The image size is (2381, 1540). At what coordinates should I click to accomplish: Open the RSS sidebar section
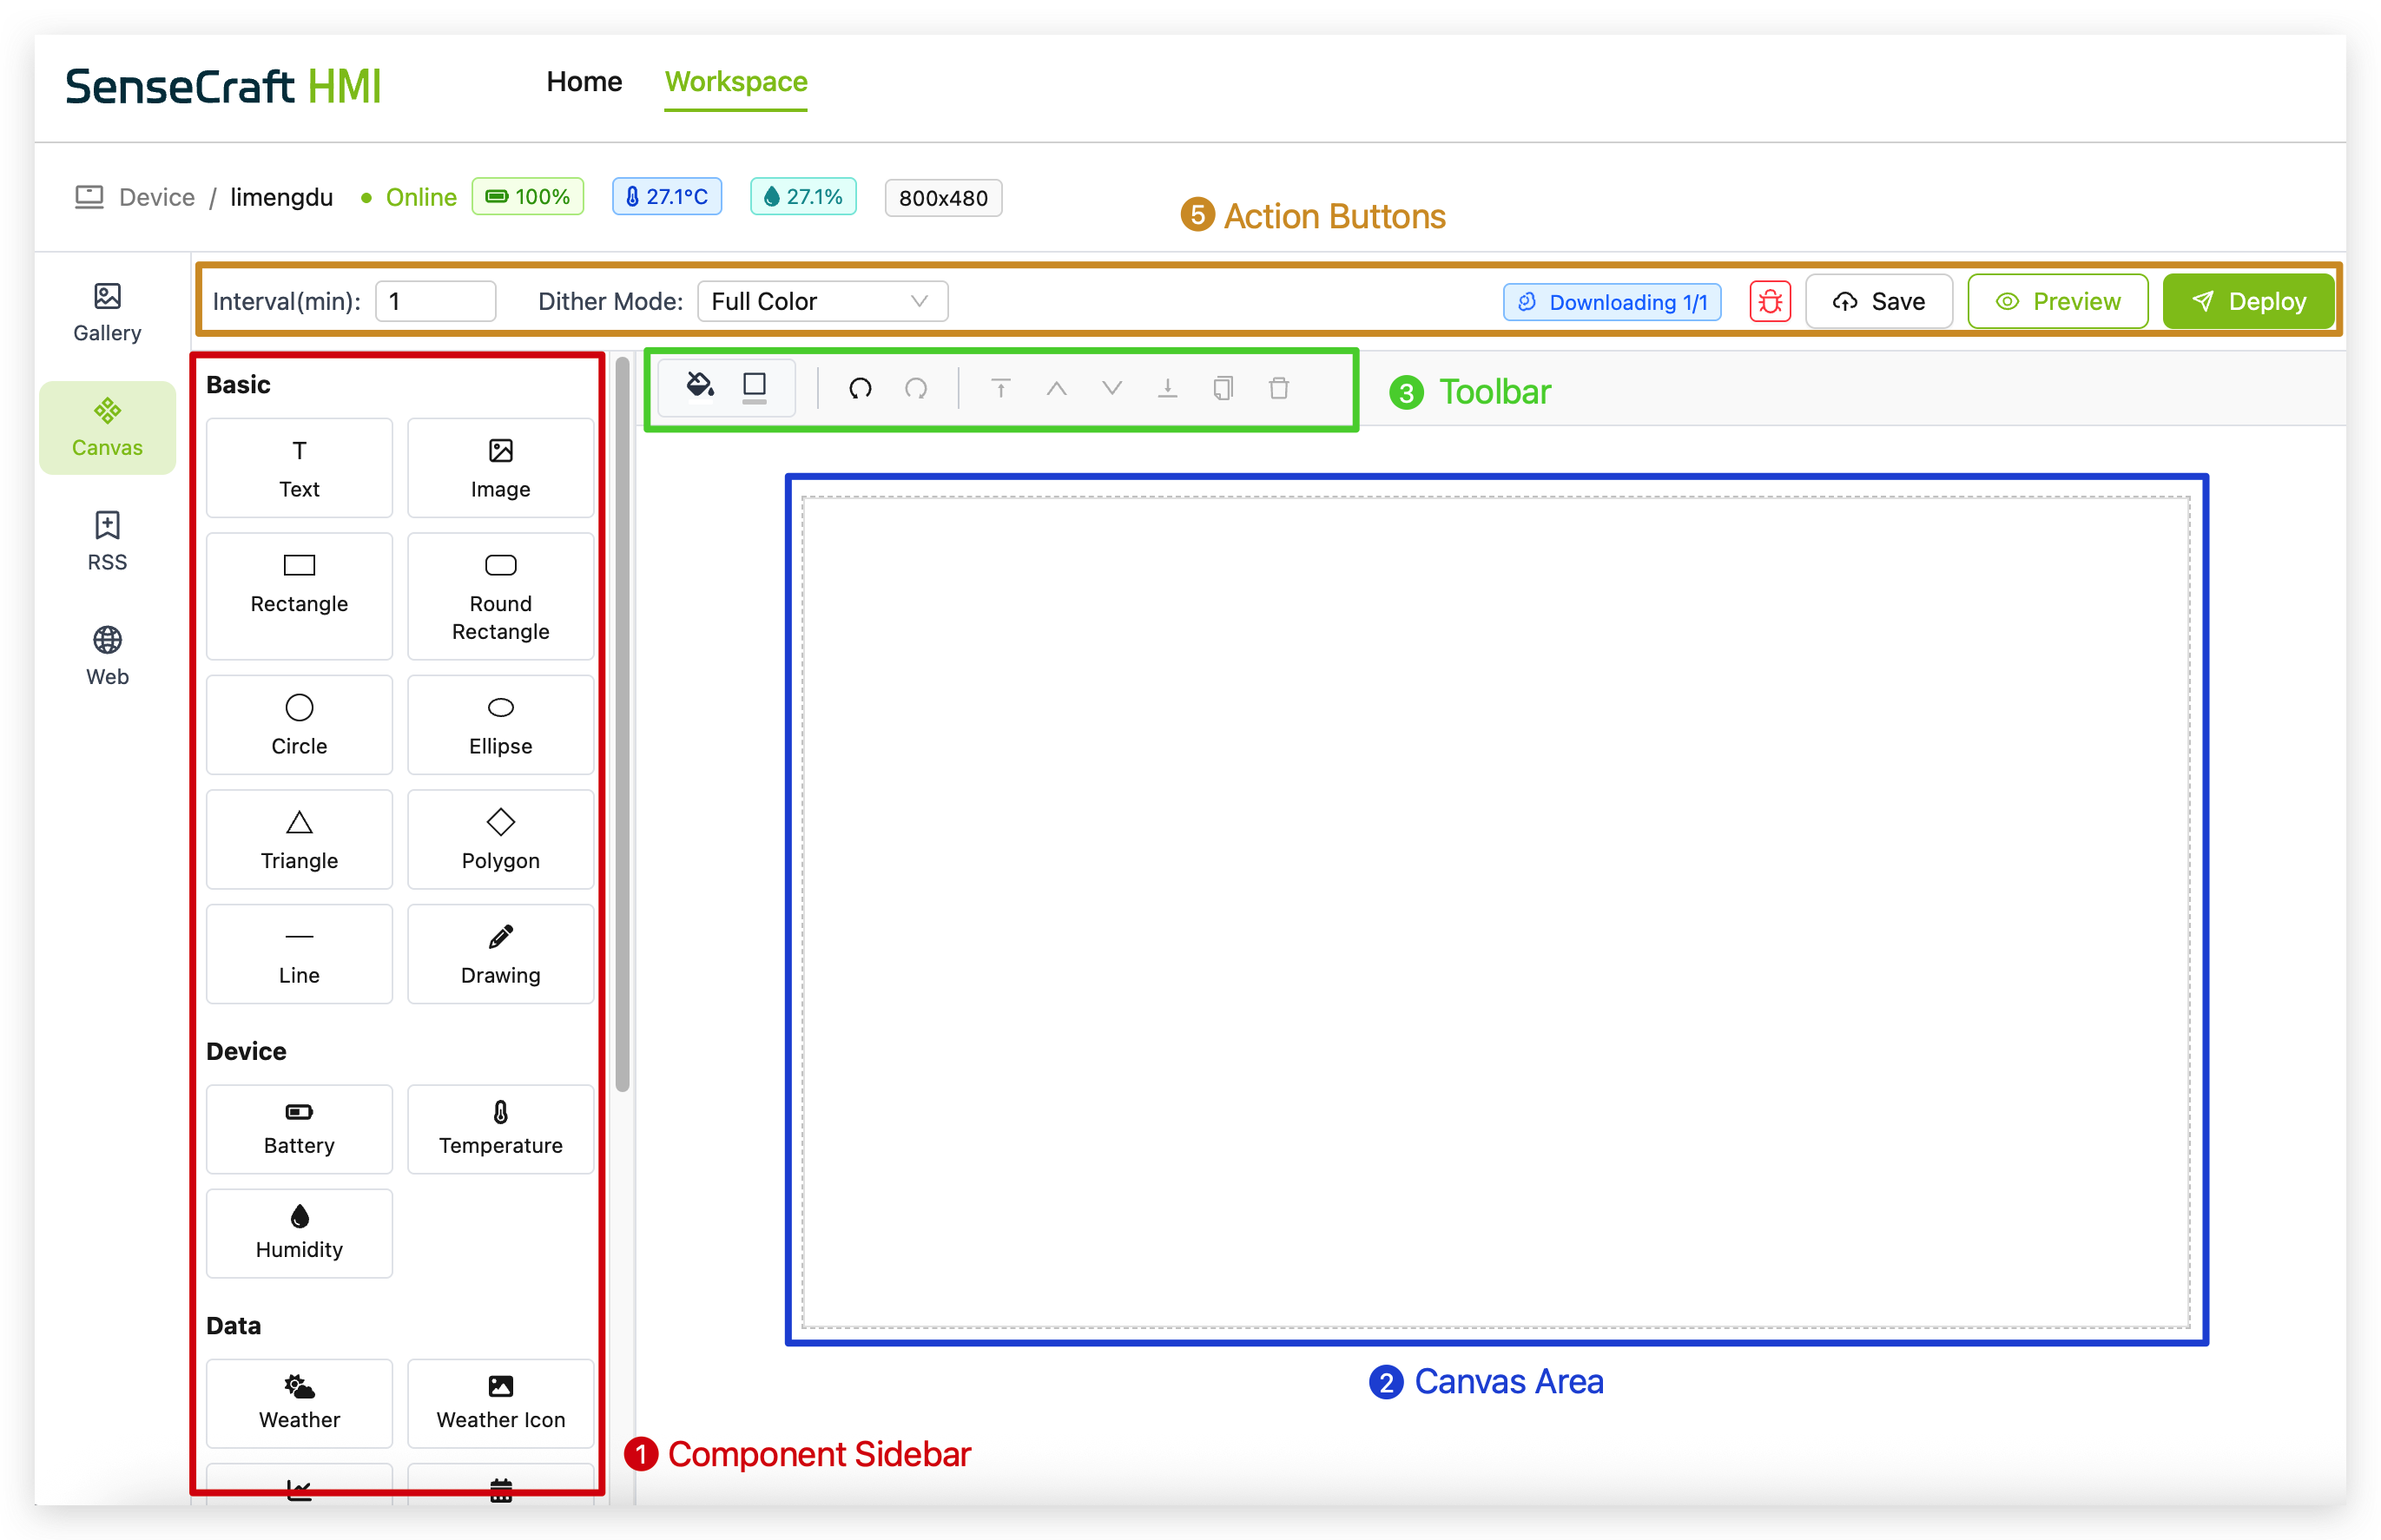click(x=107, y=541)
